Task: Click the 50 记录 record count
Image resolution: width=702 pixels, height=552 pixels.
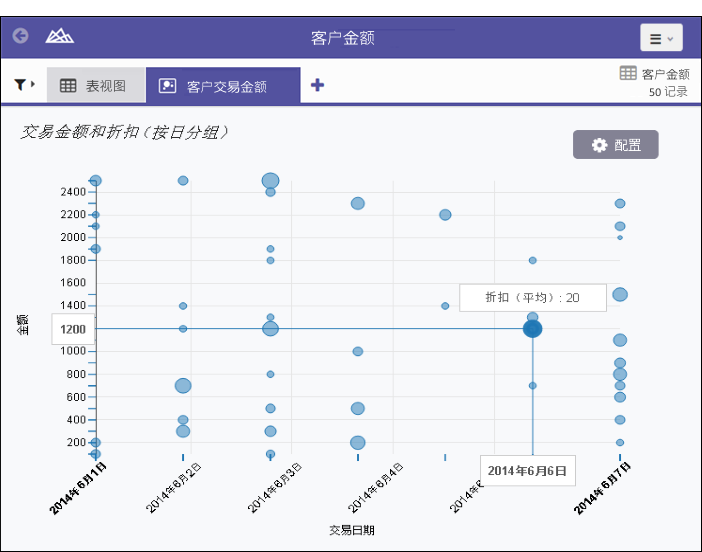Action: click(x=667, y=92)
